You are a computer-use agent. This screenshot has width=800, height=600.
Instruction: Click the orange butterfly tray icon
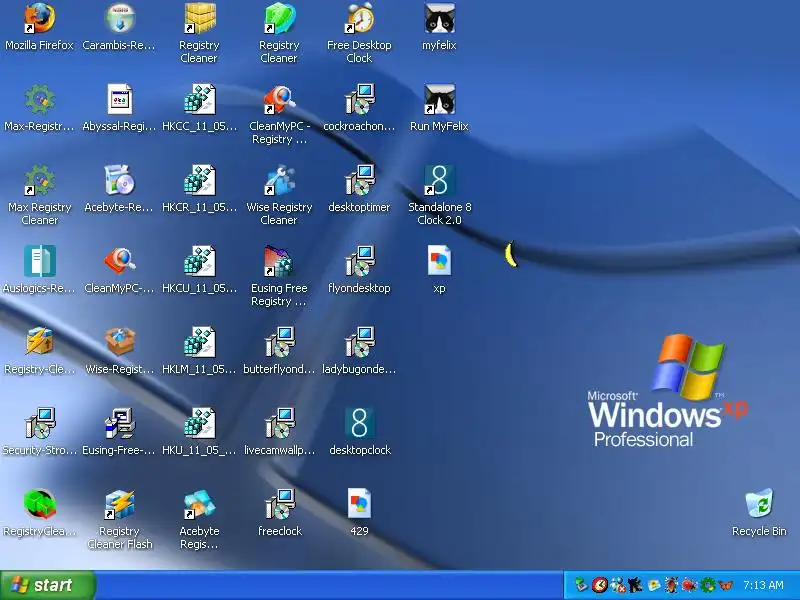coord(726,585)
